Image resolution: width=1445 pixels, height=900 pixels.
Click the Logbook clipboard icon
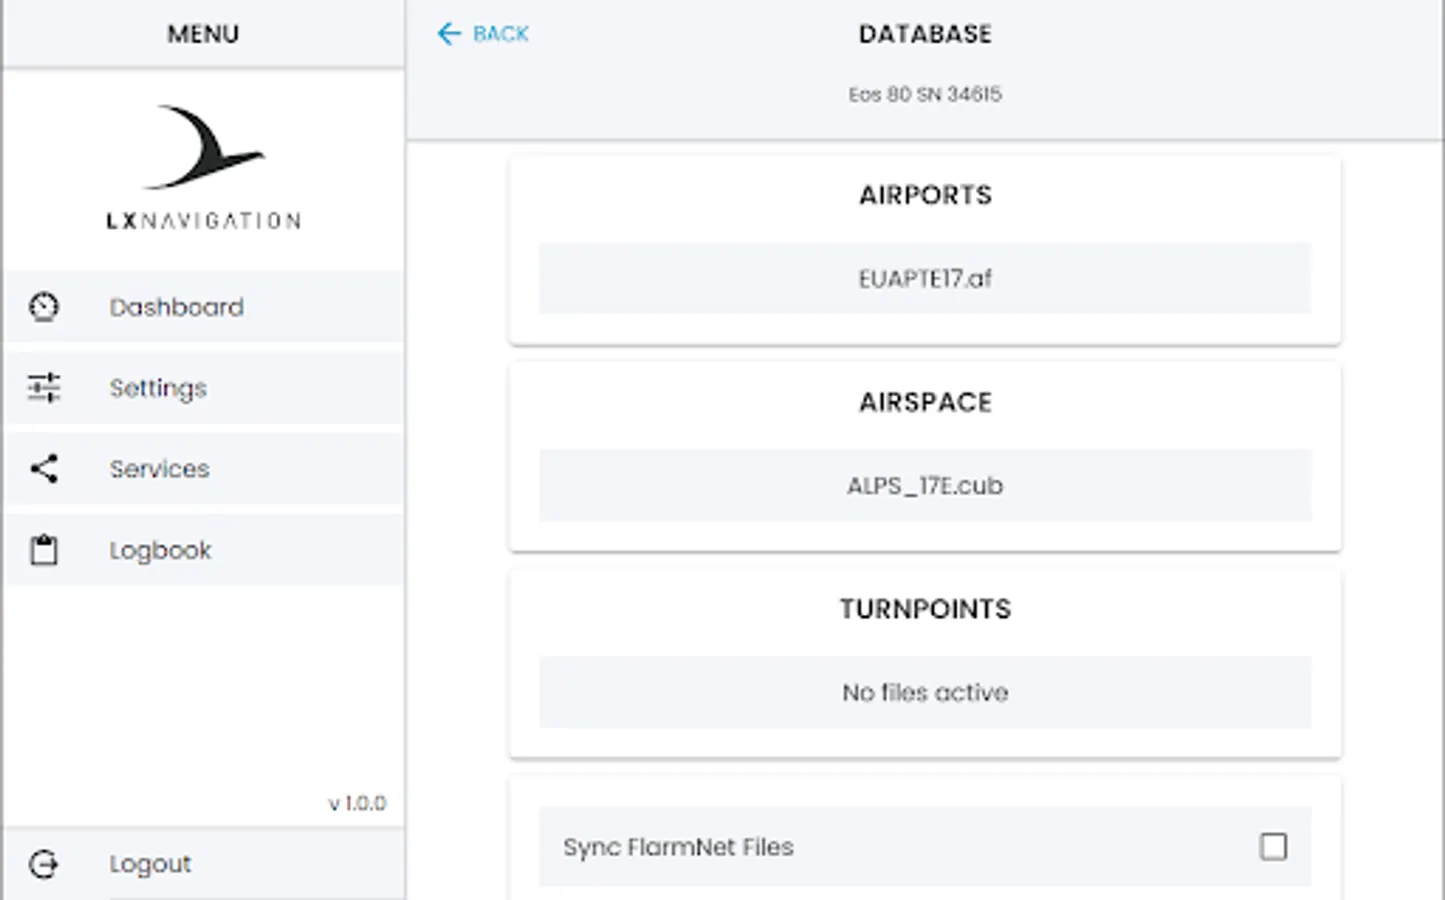tap(44, 550)
